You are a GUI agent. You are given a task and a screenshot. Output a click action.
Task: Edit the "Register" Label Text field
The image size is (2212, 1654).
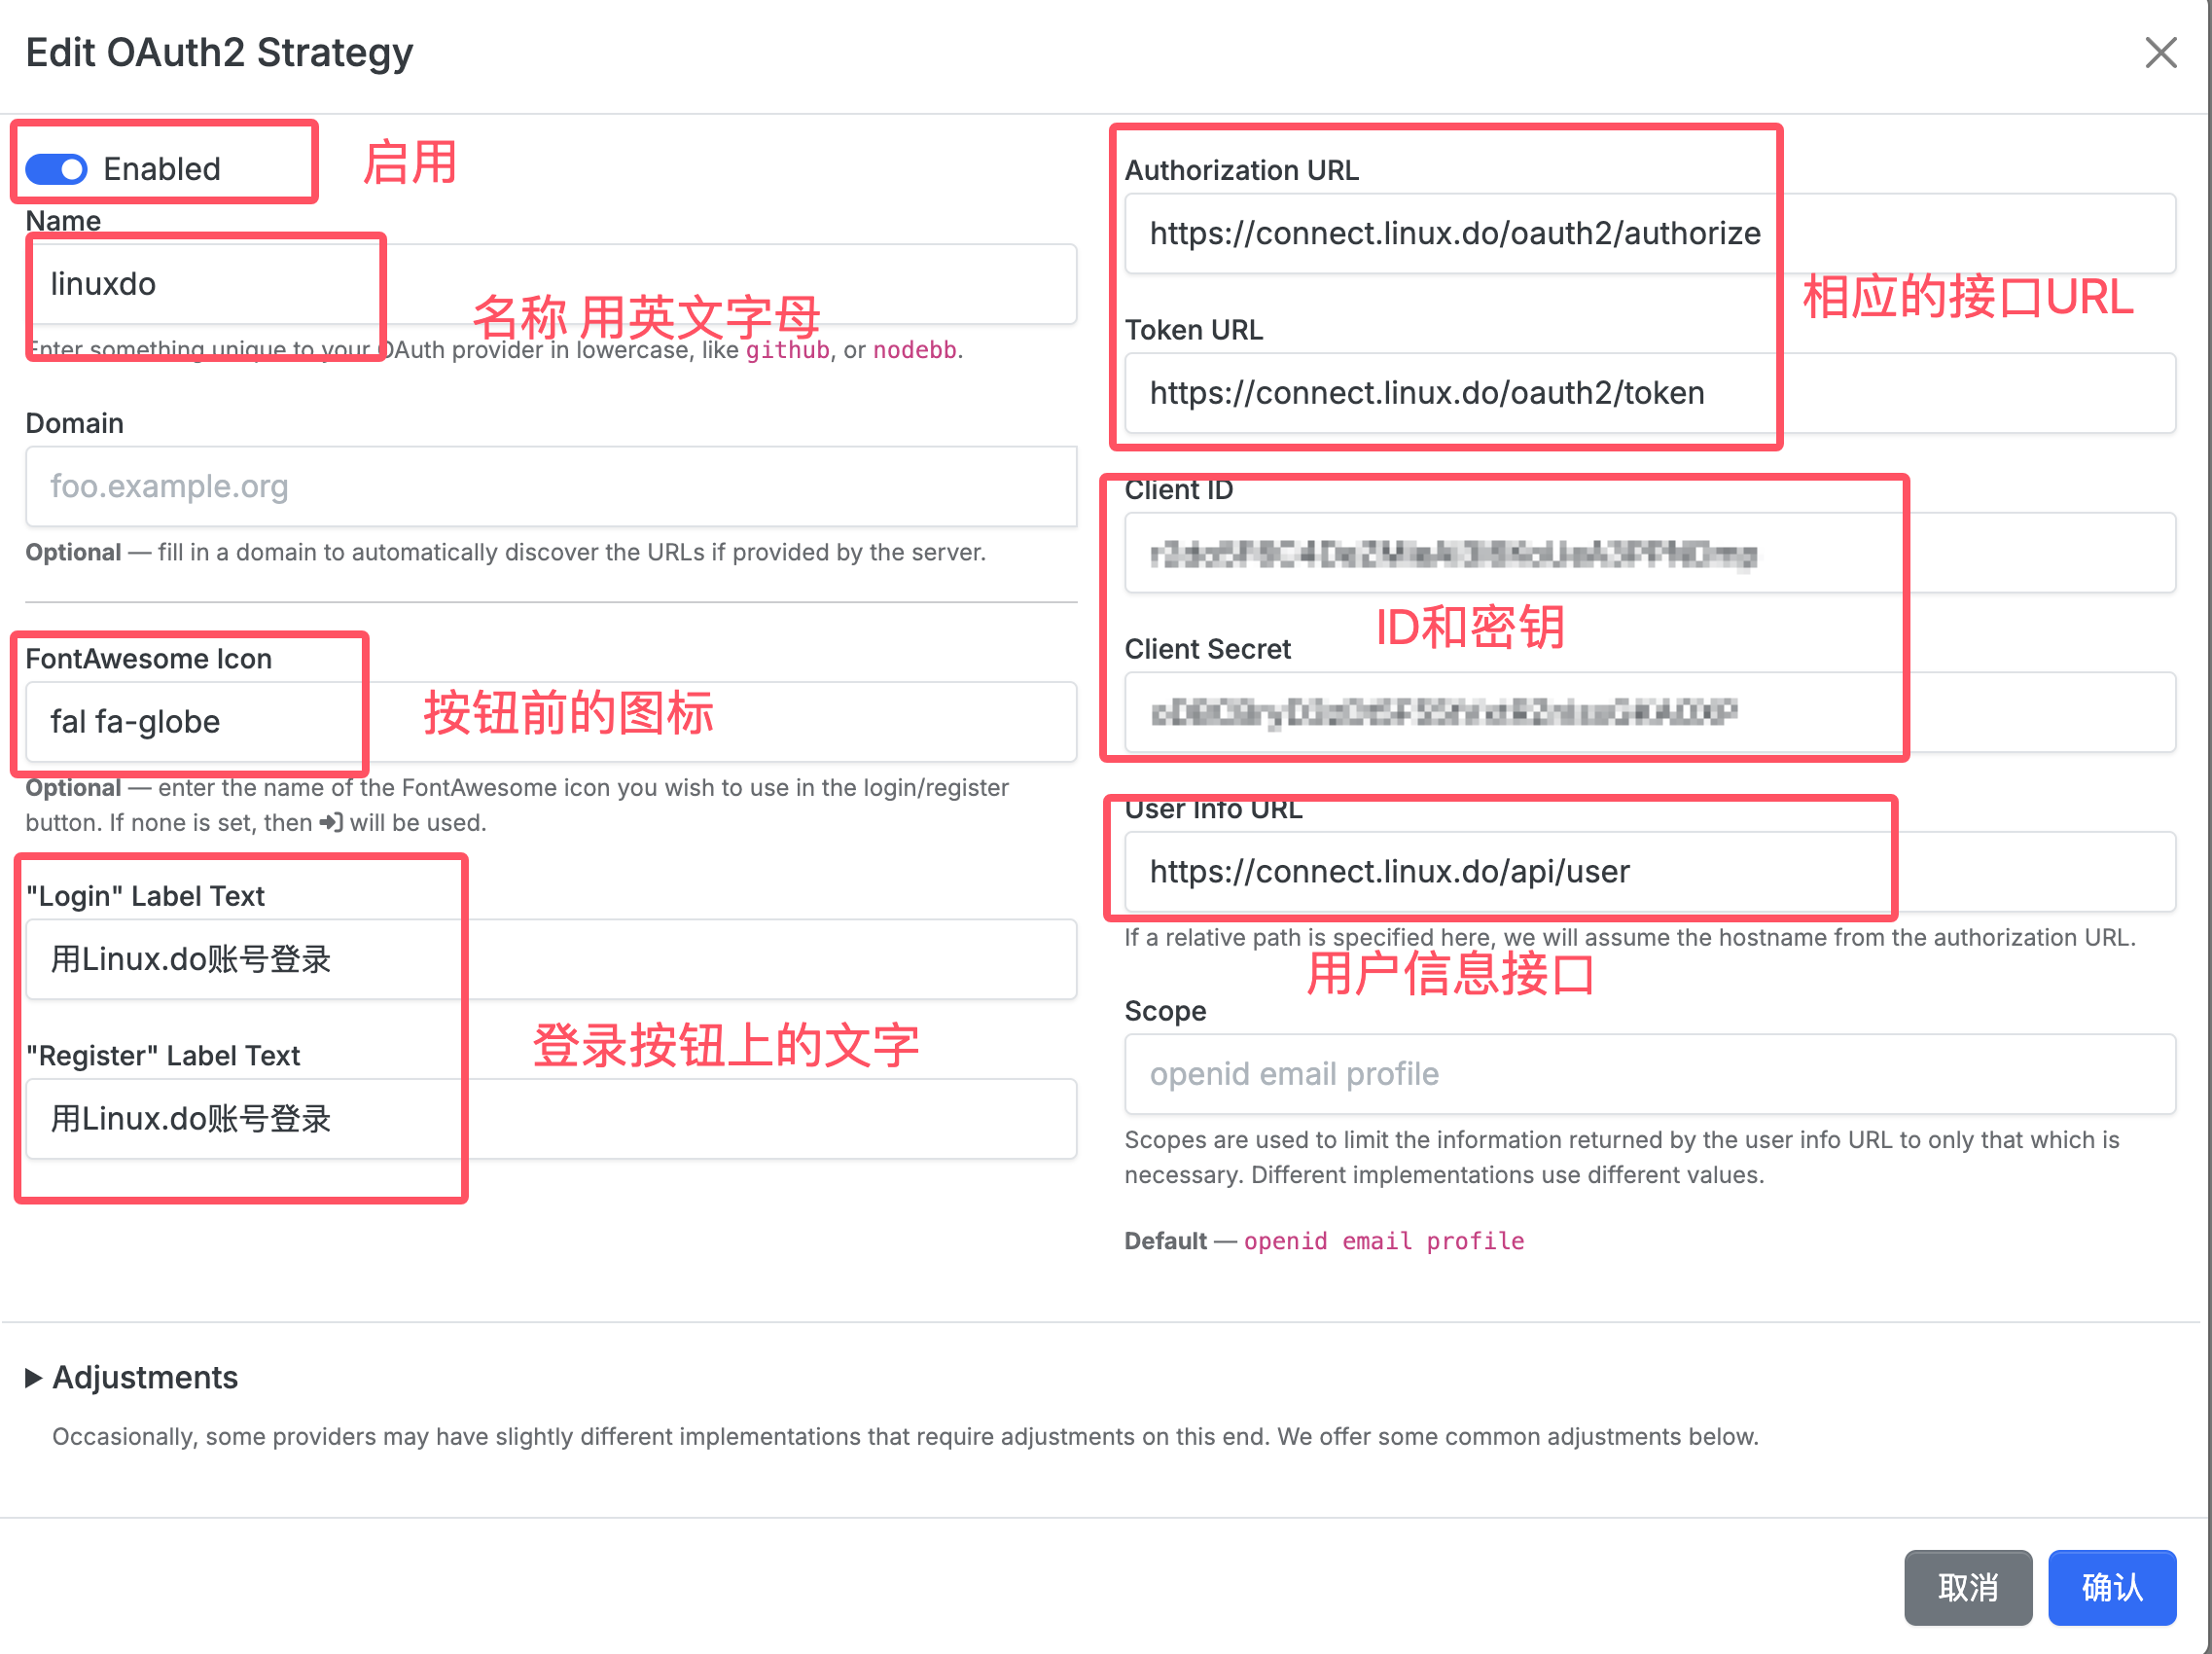pos(551,1119)
